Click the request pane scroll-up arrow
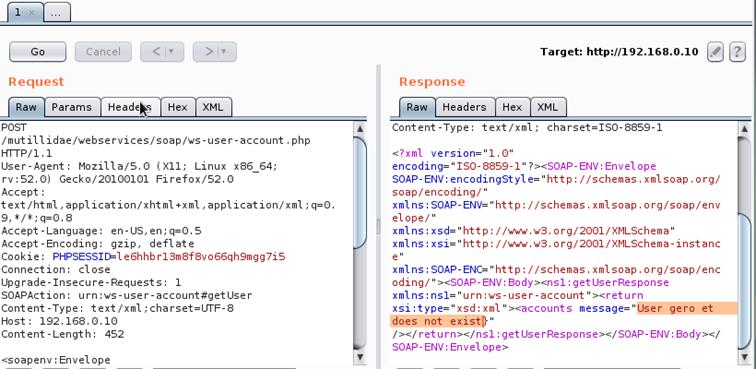Viewport: 756px width, 369px height. point(360,129)
